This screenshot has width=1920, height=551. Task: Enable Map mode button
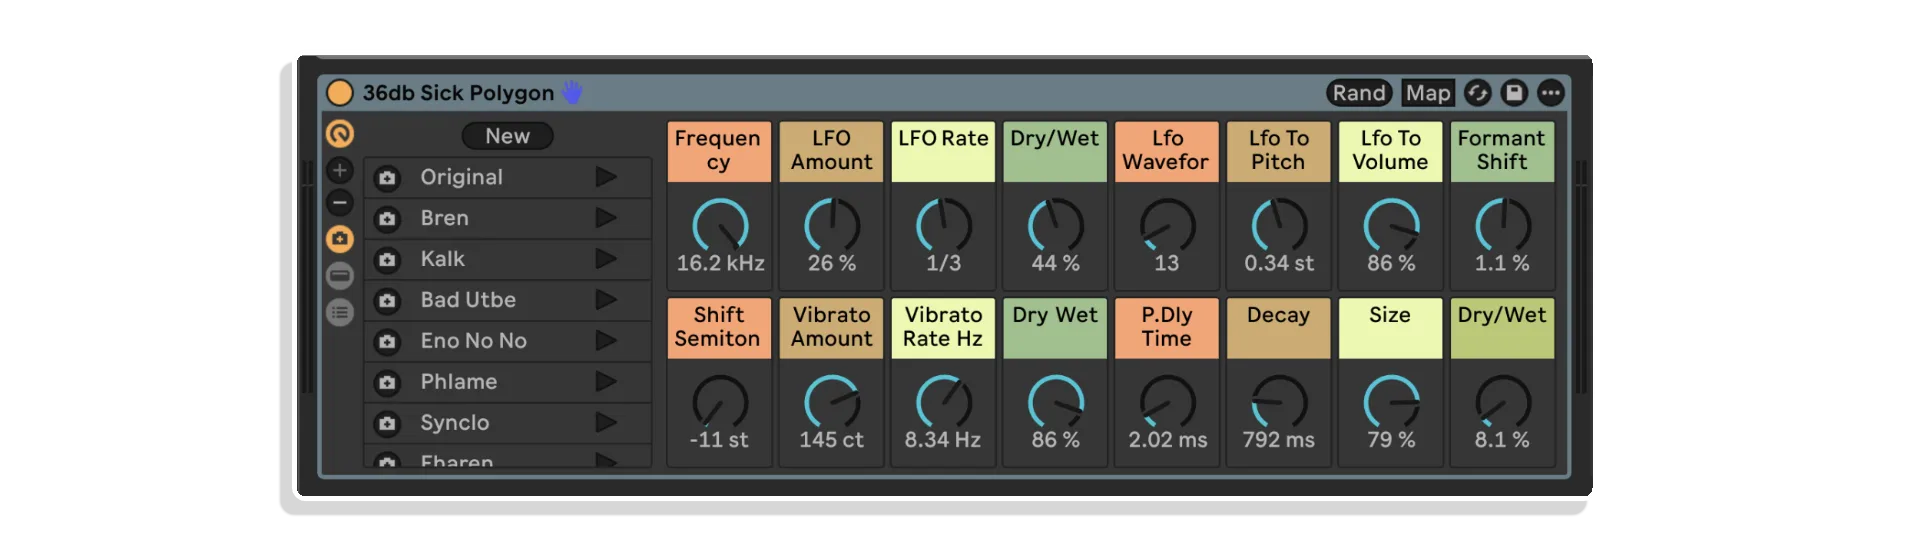(x=1428, y=93)
